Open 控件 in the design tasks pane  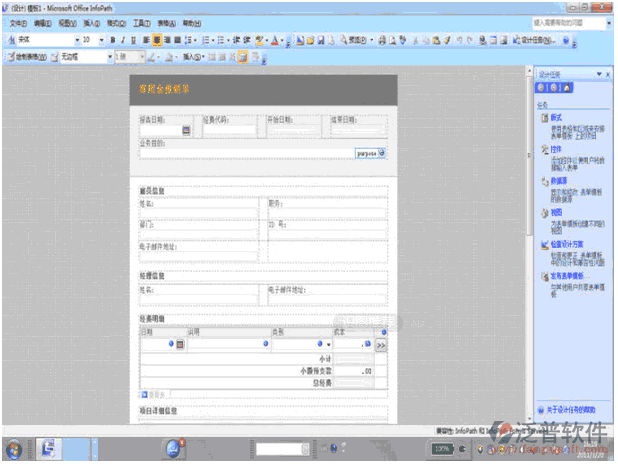[556, 149]
